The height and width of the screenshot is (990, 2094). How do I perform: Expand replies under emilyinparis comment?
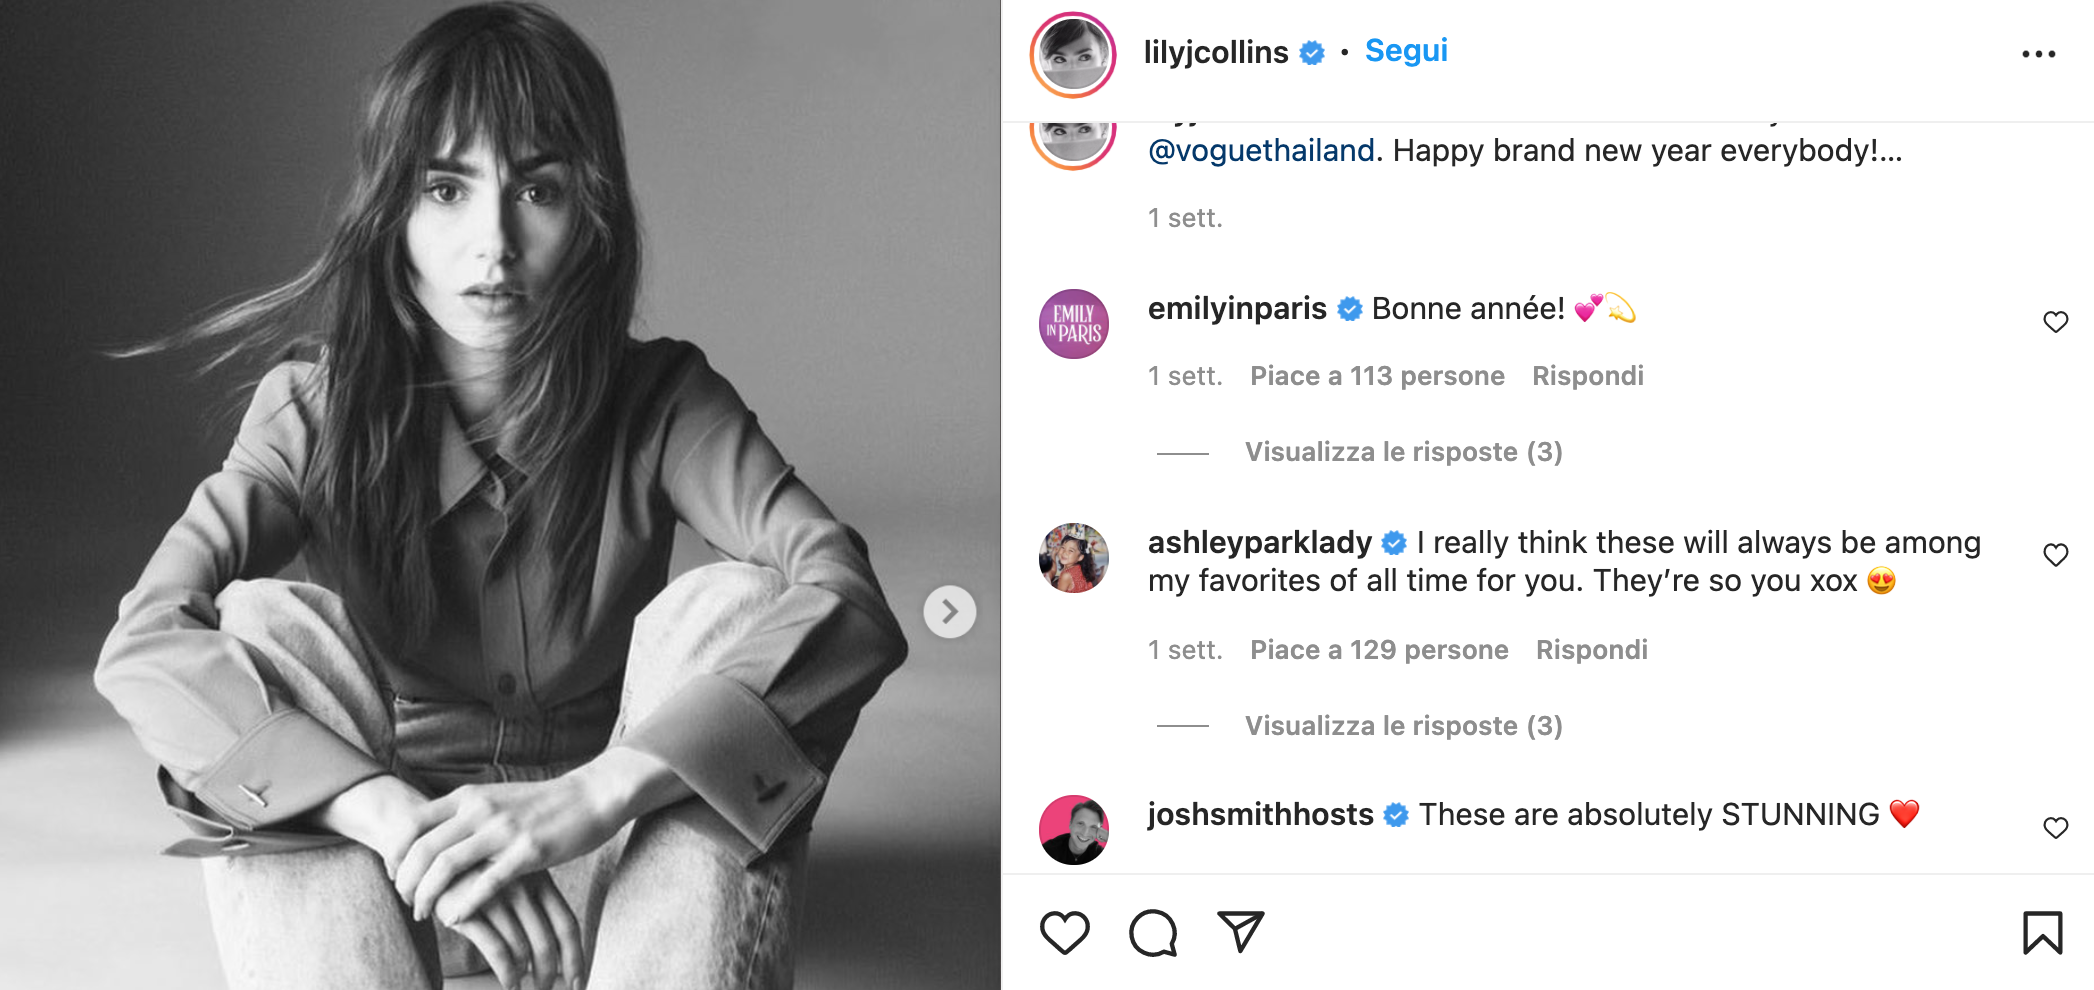pos(1402,452)
